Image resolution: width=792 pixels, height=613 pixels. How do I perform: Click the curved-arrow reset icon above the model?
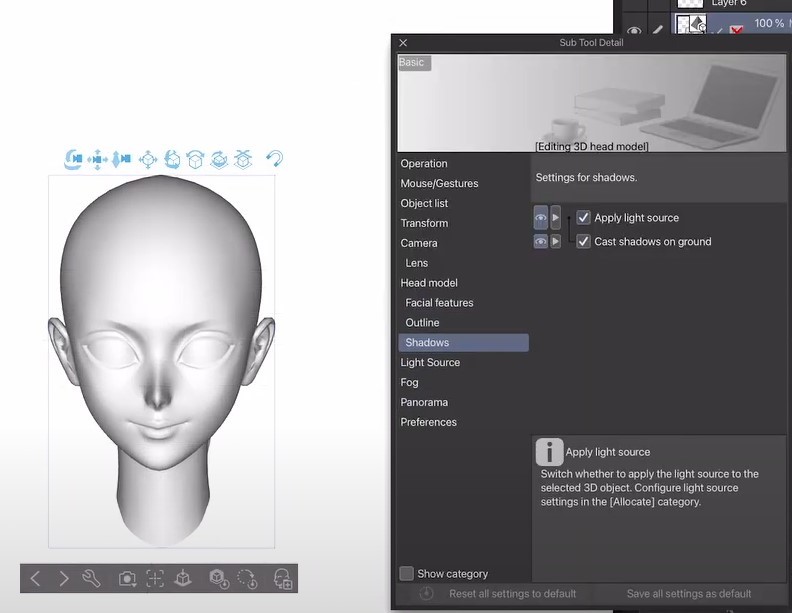coord(274,159)
